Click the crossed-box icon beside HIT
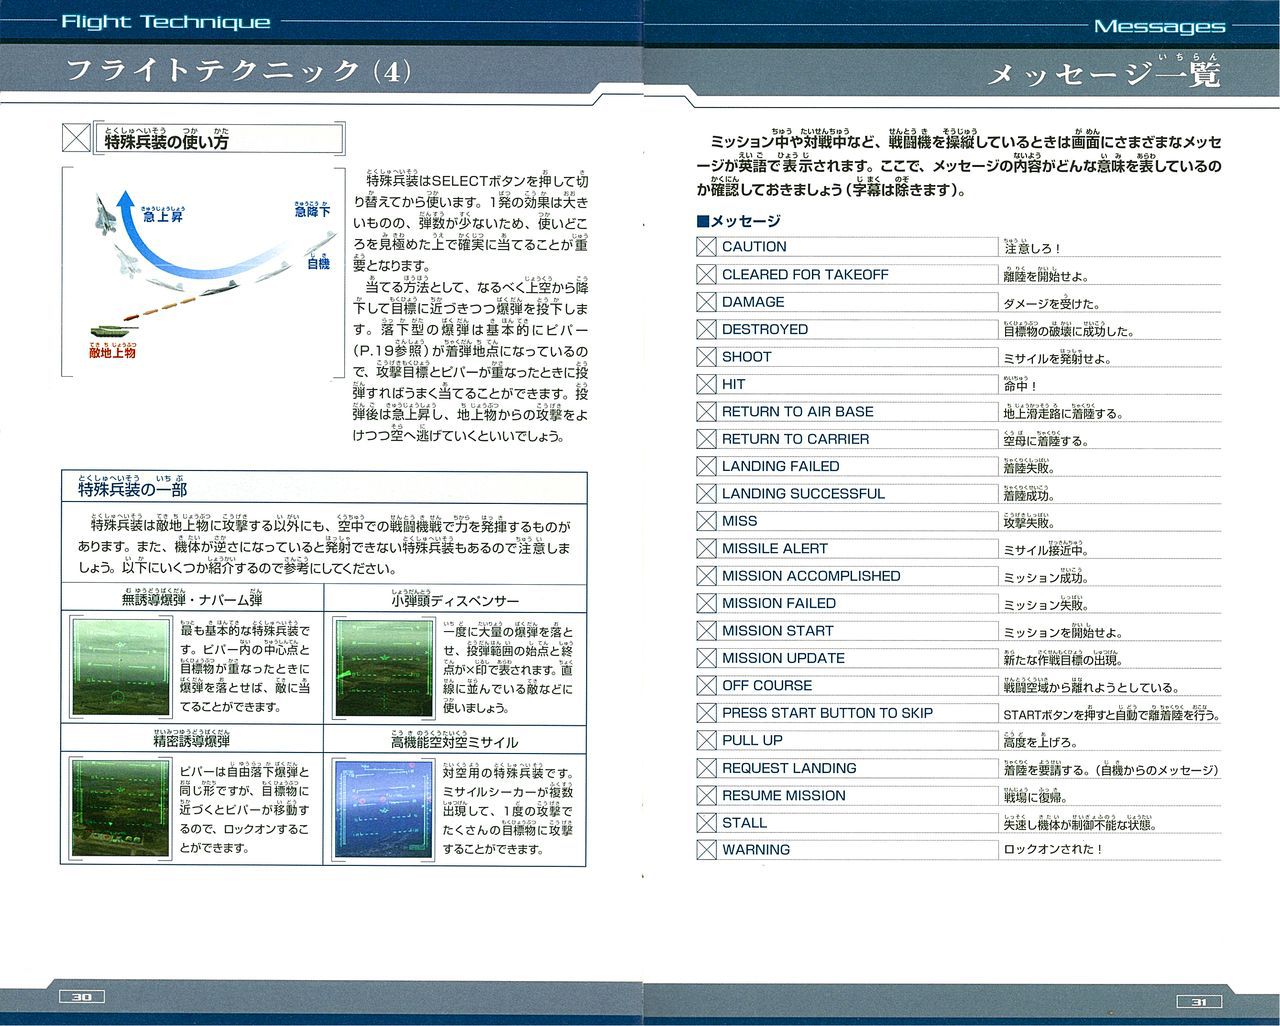 [706, 383]
